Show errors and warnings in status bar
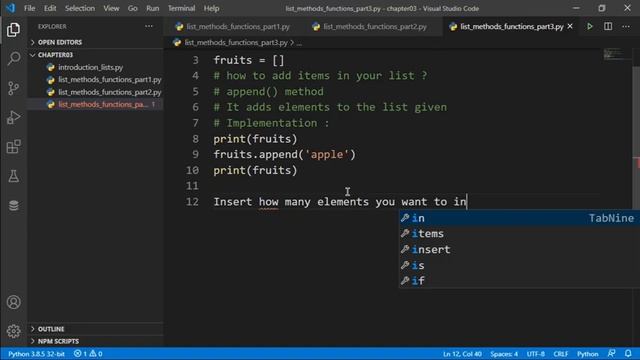 (x=88, y=354)
